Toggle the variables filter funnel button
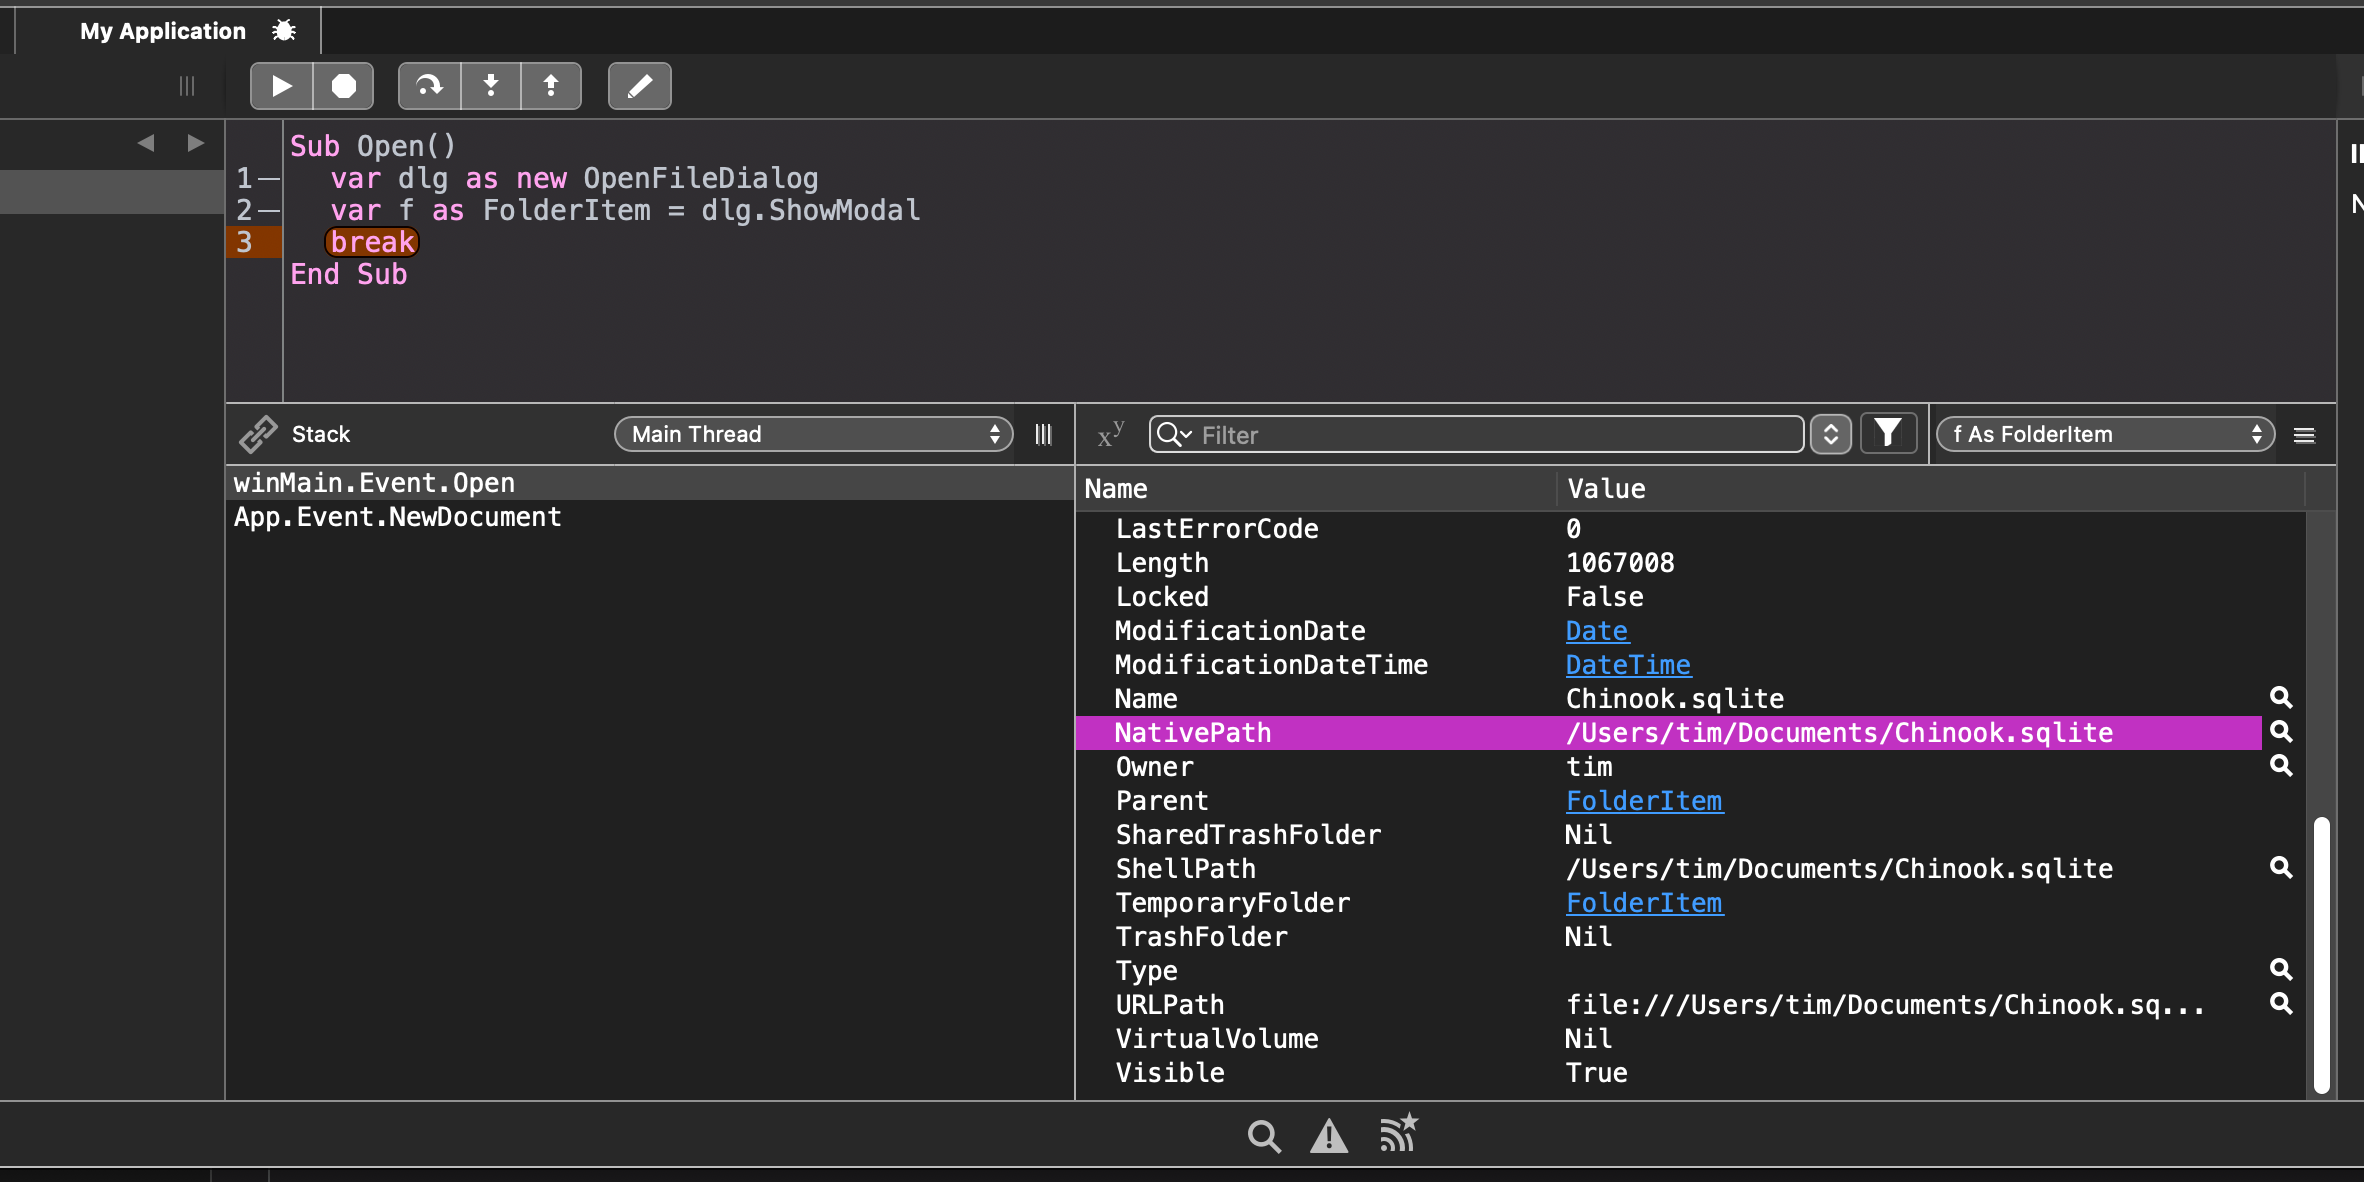 (x=1888, y=434)
